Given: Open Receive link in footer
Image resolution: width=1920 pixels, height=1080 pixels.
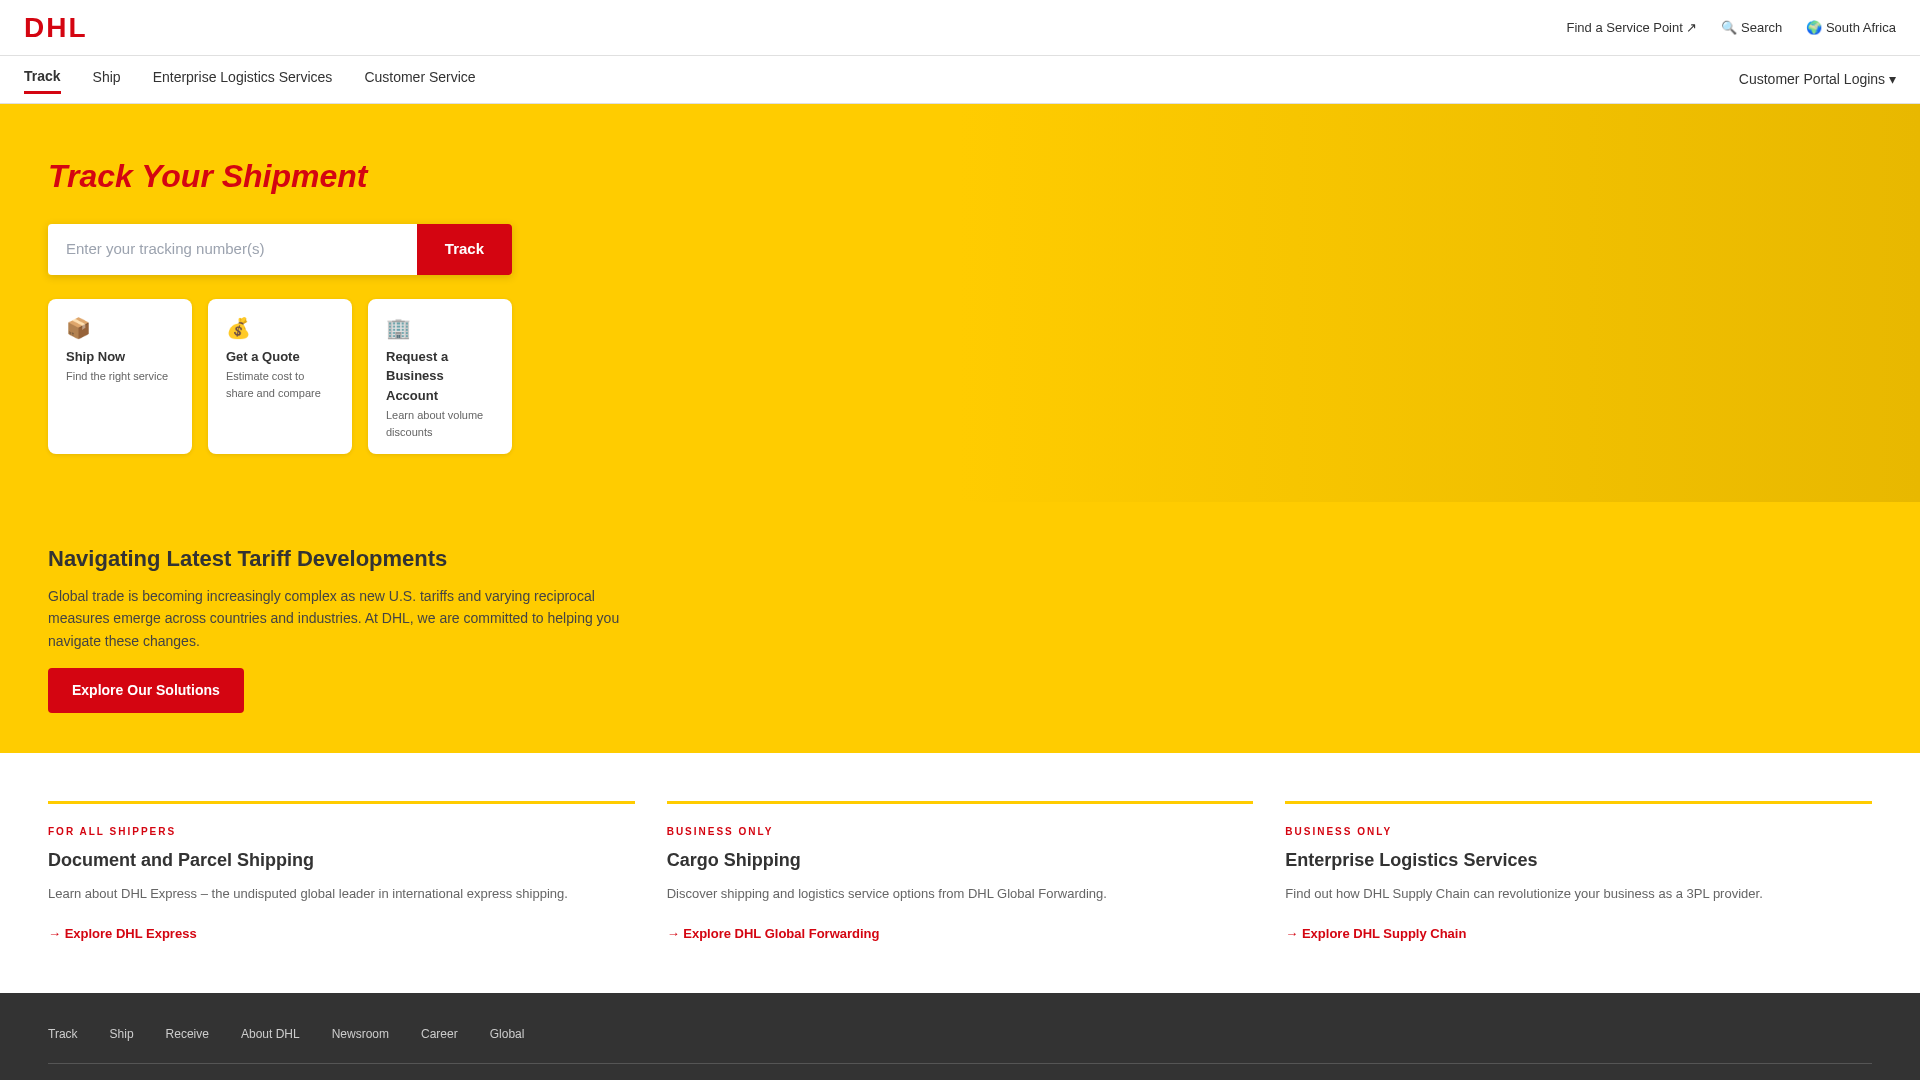Looking at the screenshot, I should pyautogui.click(x=187, y=1034).
